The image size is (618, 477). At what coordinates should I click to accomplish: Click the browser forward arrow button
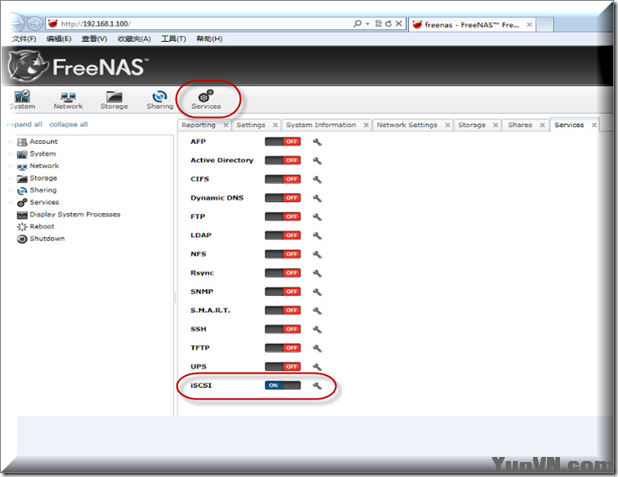tap(35, 24)
